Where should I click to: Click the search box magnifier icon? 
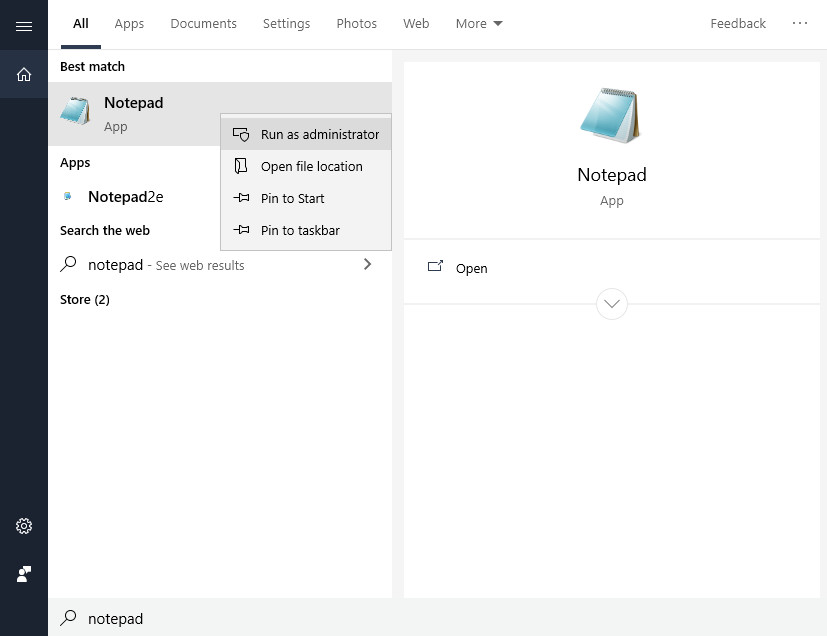point(69,618)
